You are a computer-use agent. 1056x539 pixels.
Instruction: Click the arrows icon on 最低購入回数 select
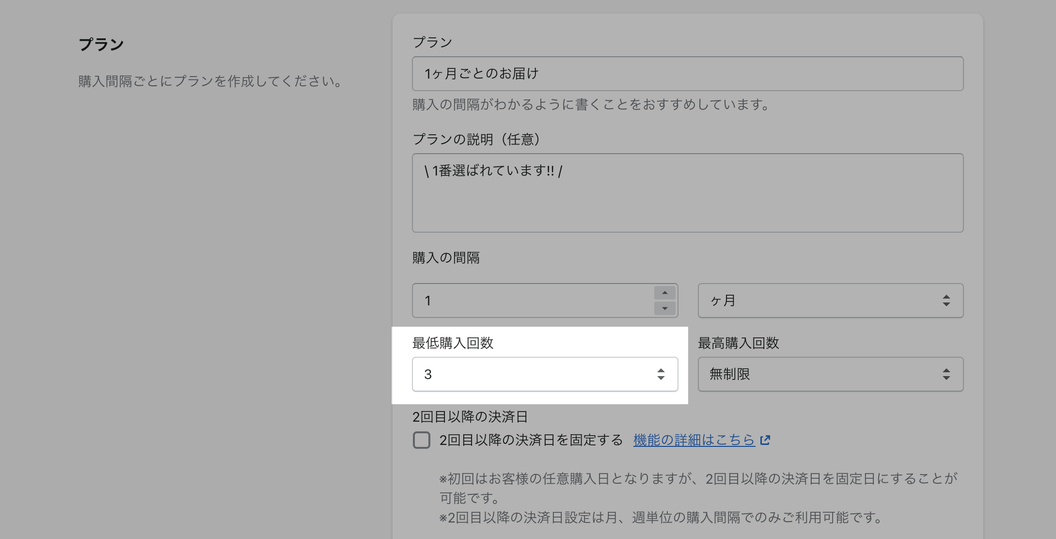pos(660,374)
